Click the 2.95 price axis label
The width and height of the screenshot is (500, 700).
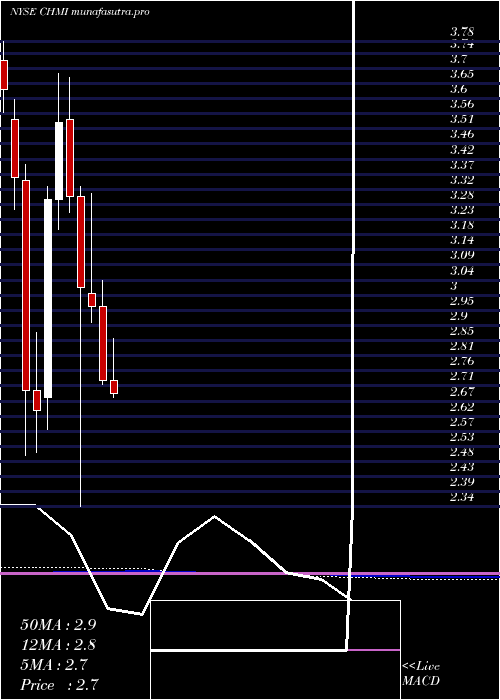tap(462, 300)
